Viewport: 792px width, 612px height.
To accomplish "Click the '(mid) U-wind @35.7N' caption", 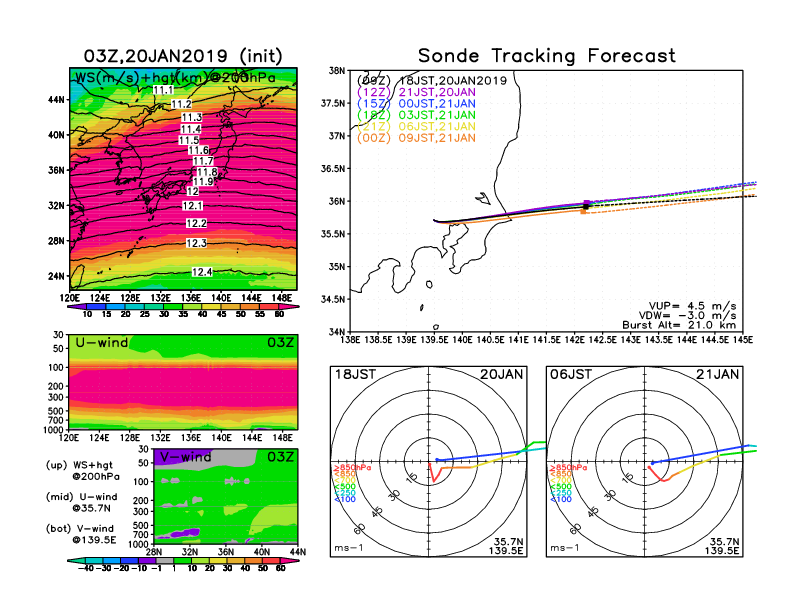I will point(81,502).
